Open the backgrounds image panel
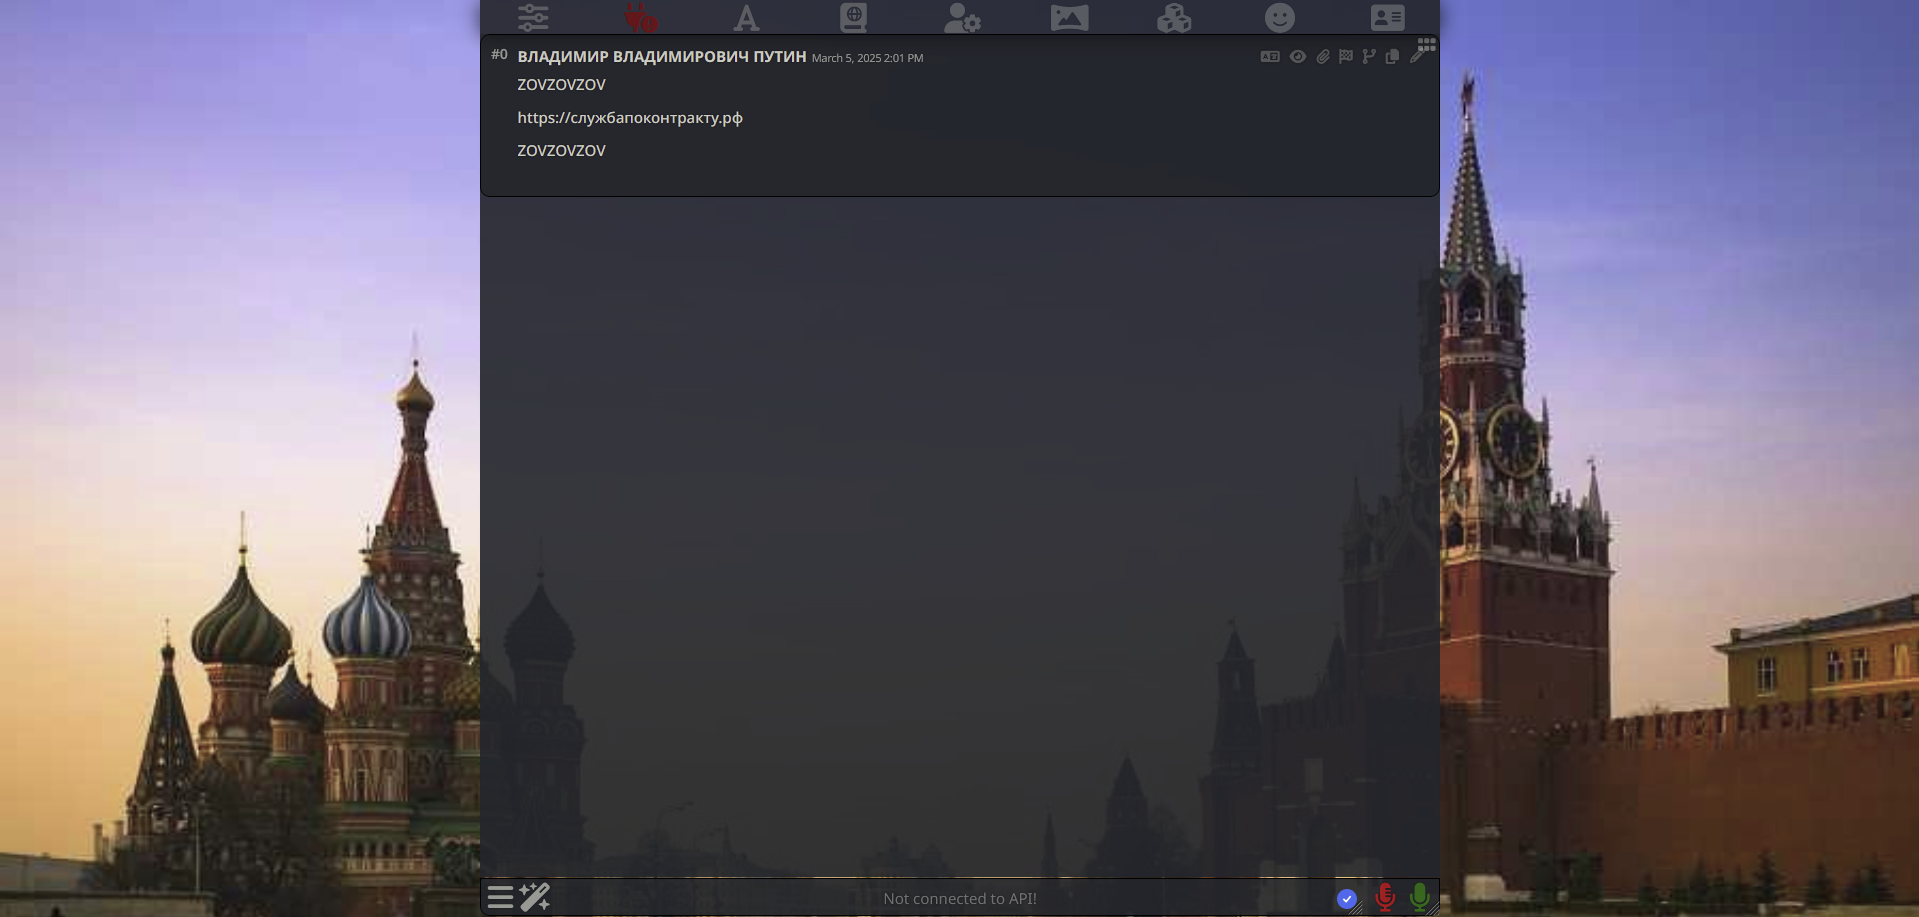Image resolution: width=1919 pixels, height=917 pixels. pos(1069,18)
